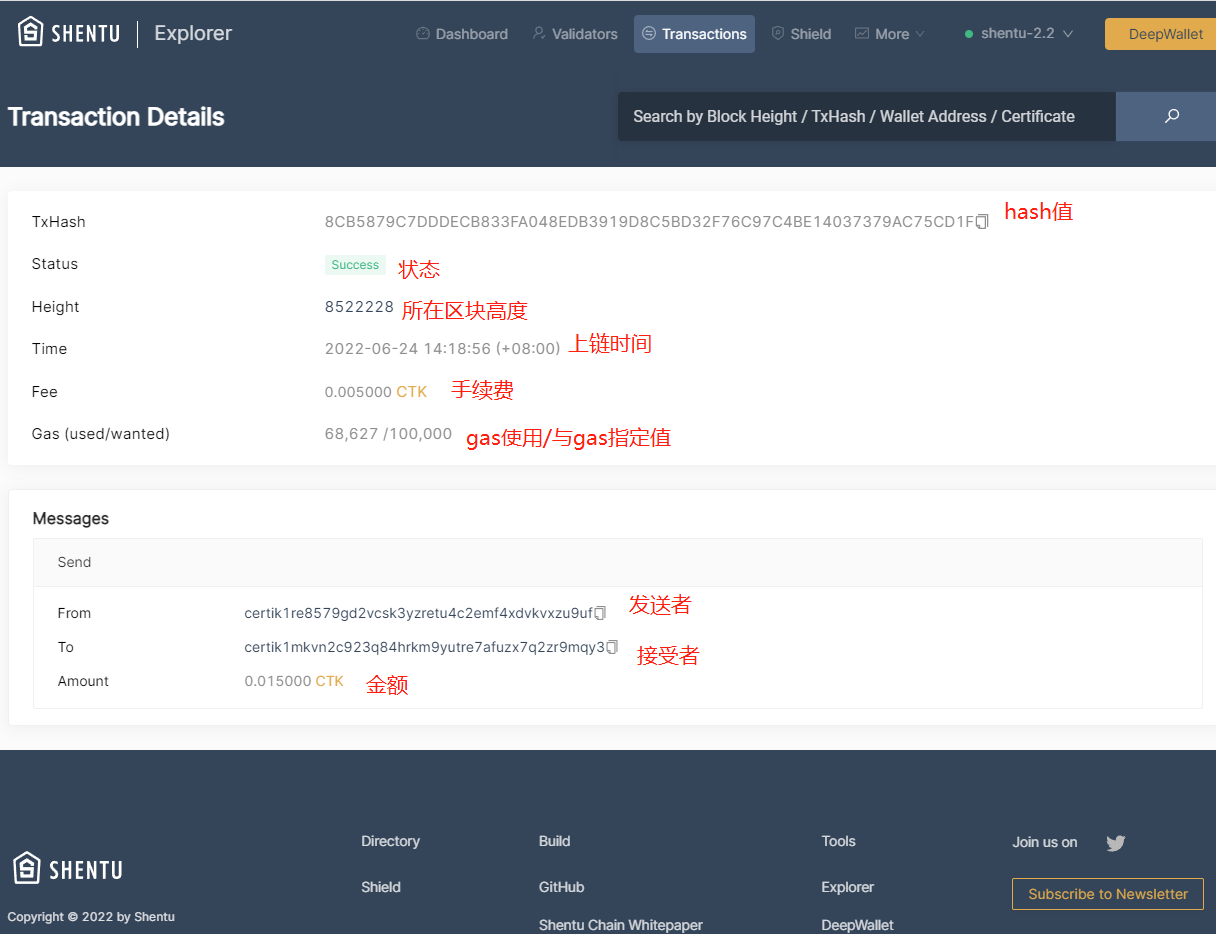Viewport: 1216px width, 934px height.
Task: Expand the More dropdown menu
Action: point(889,34)
